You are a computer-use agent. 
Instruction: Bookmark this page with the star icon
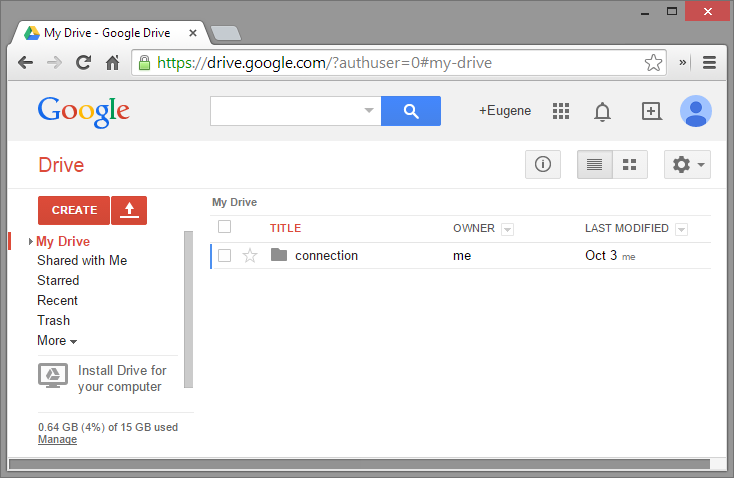653,62
